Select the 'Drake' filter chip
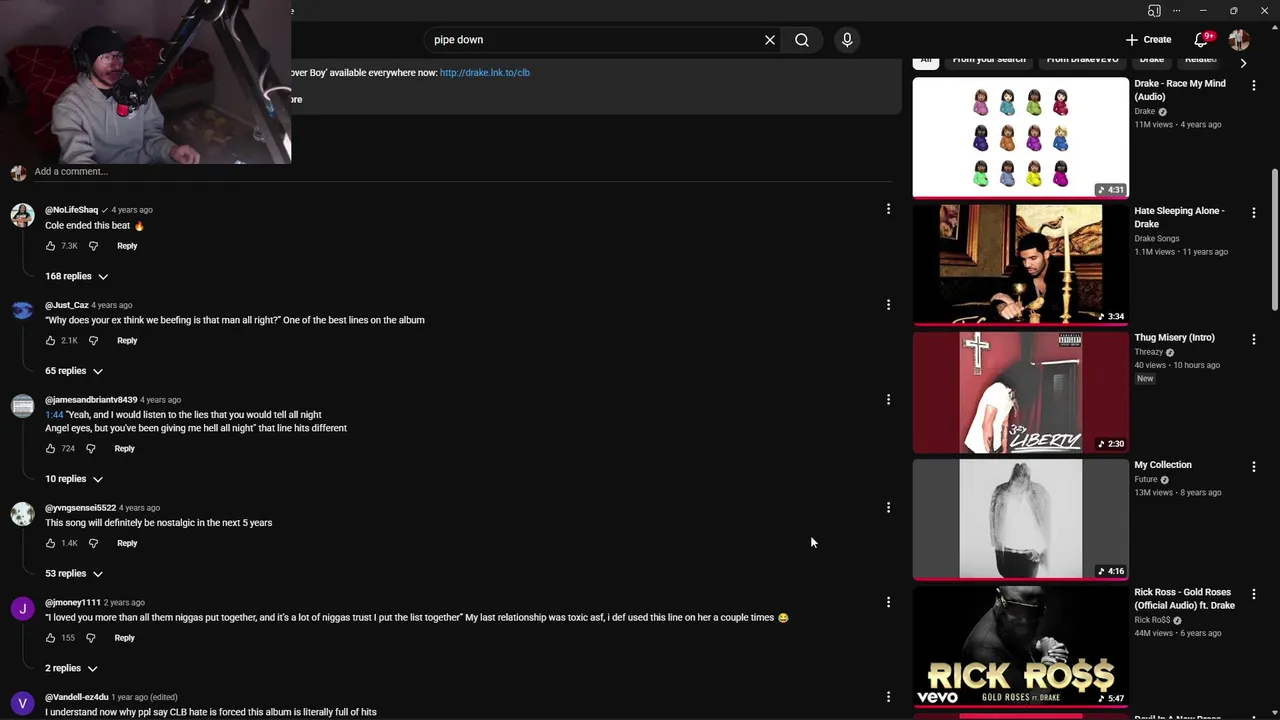Image resolution: width=1280 pixels, height=720 pixels. click(x=1151, y=60)
